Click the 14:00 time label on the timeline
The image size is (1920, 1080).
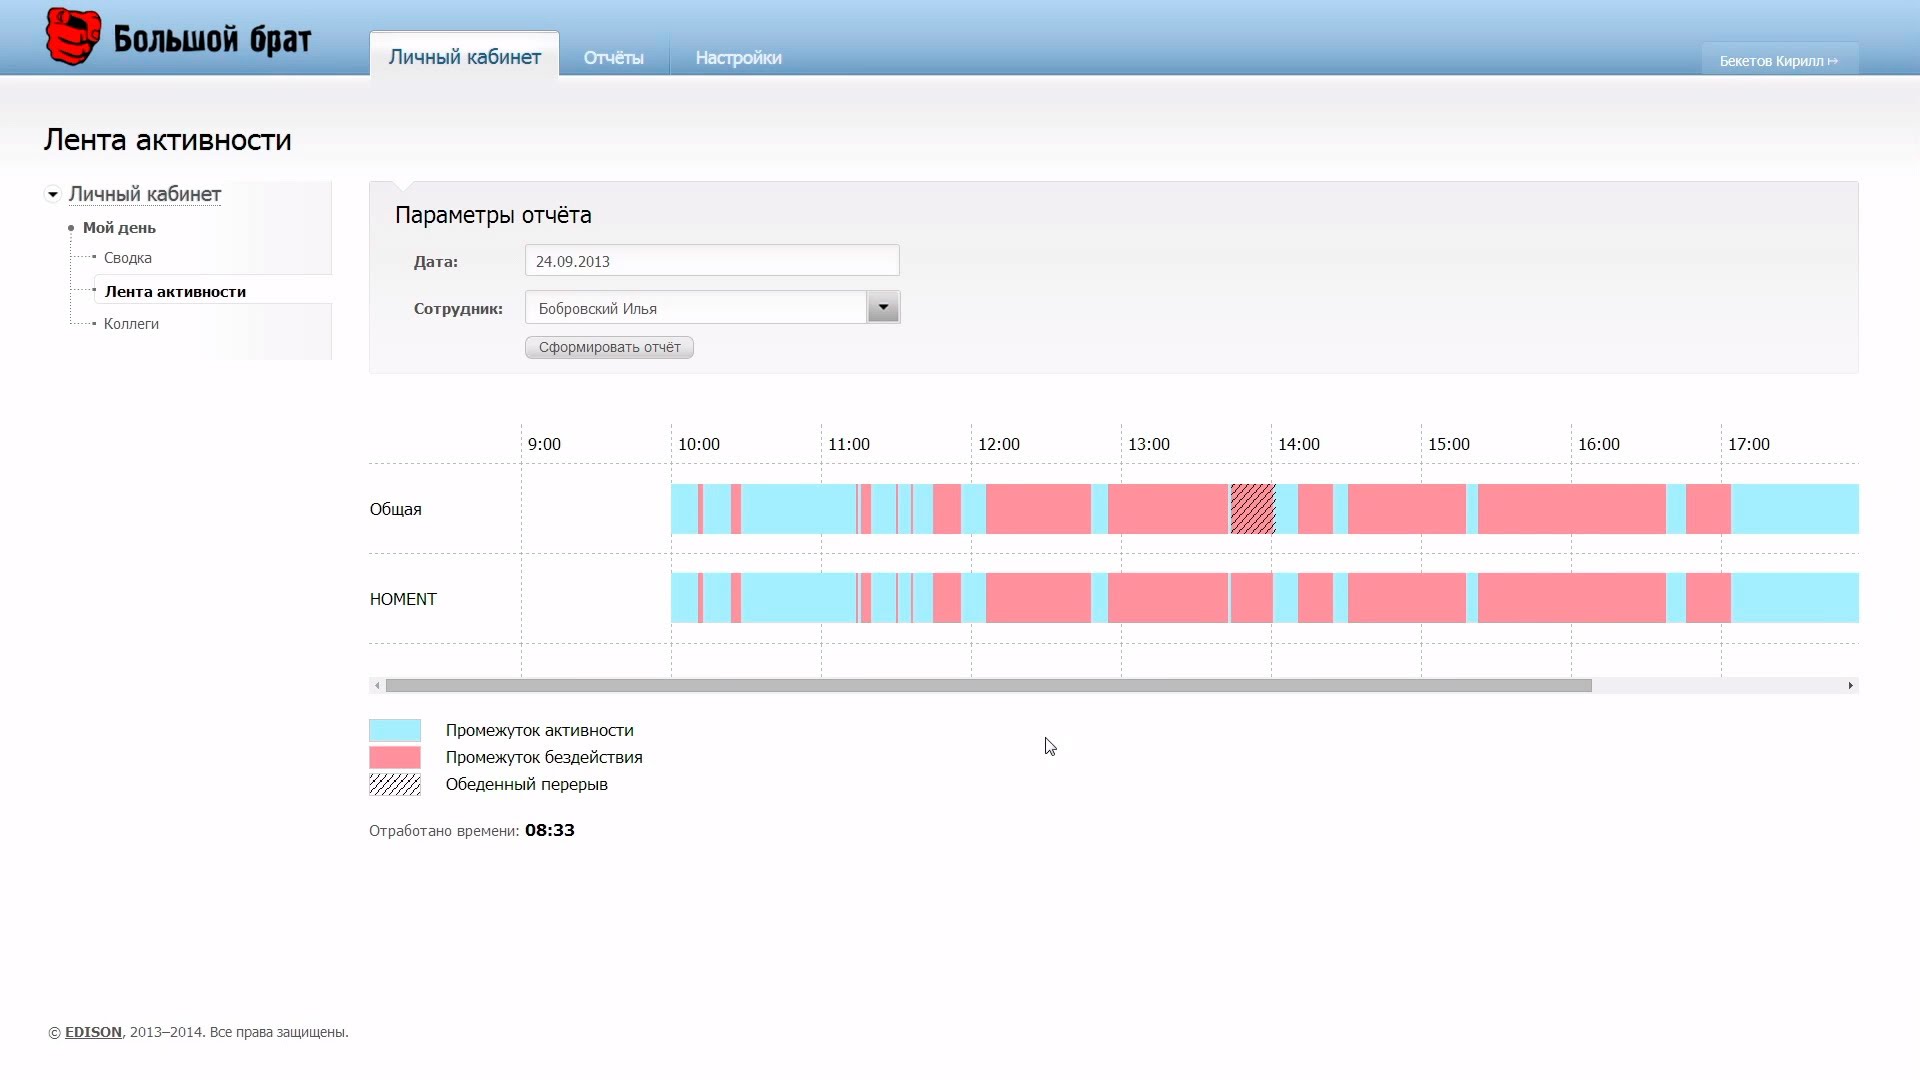1298,444
